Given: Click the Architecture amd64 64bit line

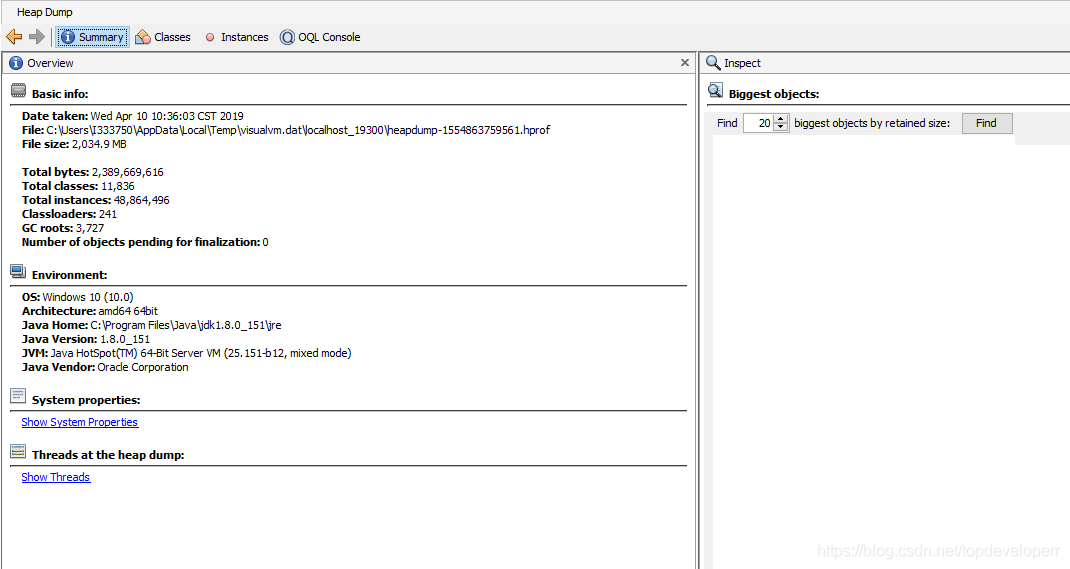Looking at the screenshot, I should tap(89, 312).
